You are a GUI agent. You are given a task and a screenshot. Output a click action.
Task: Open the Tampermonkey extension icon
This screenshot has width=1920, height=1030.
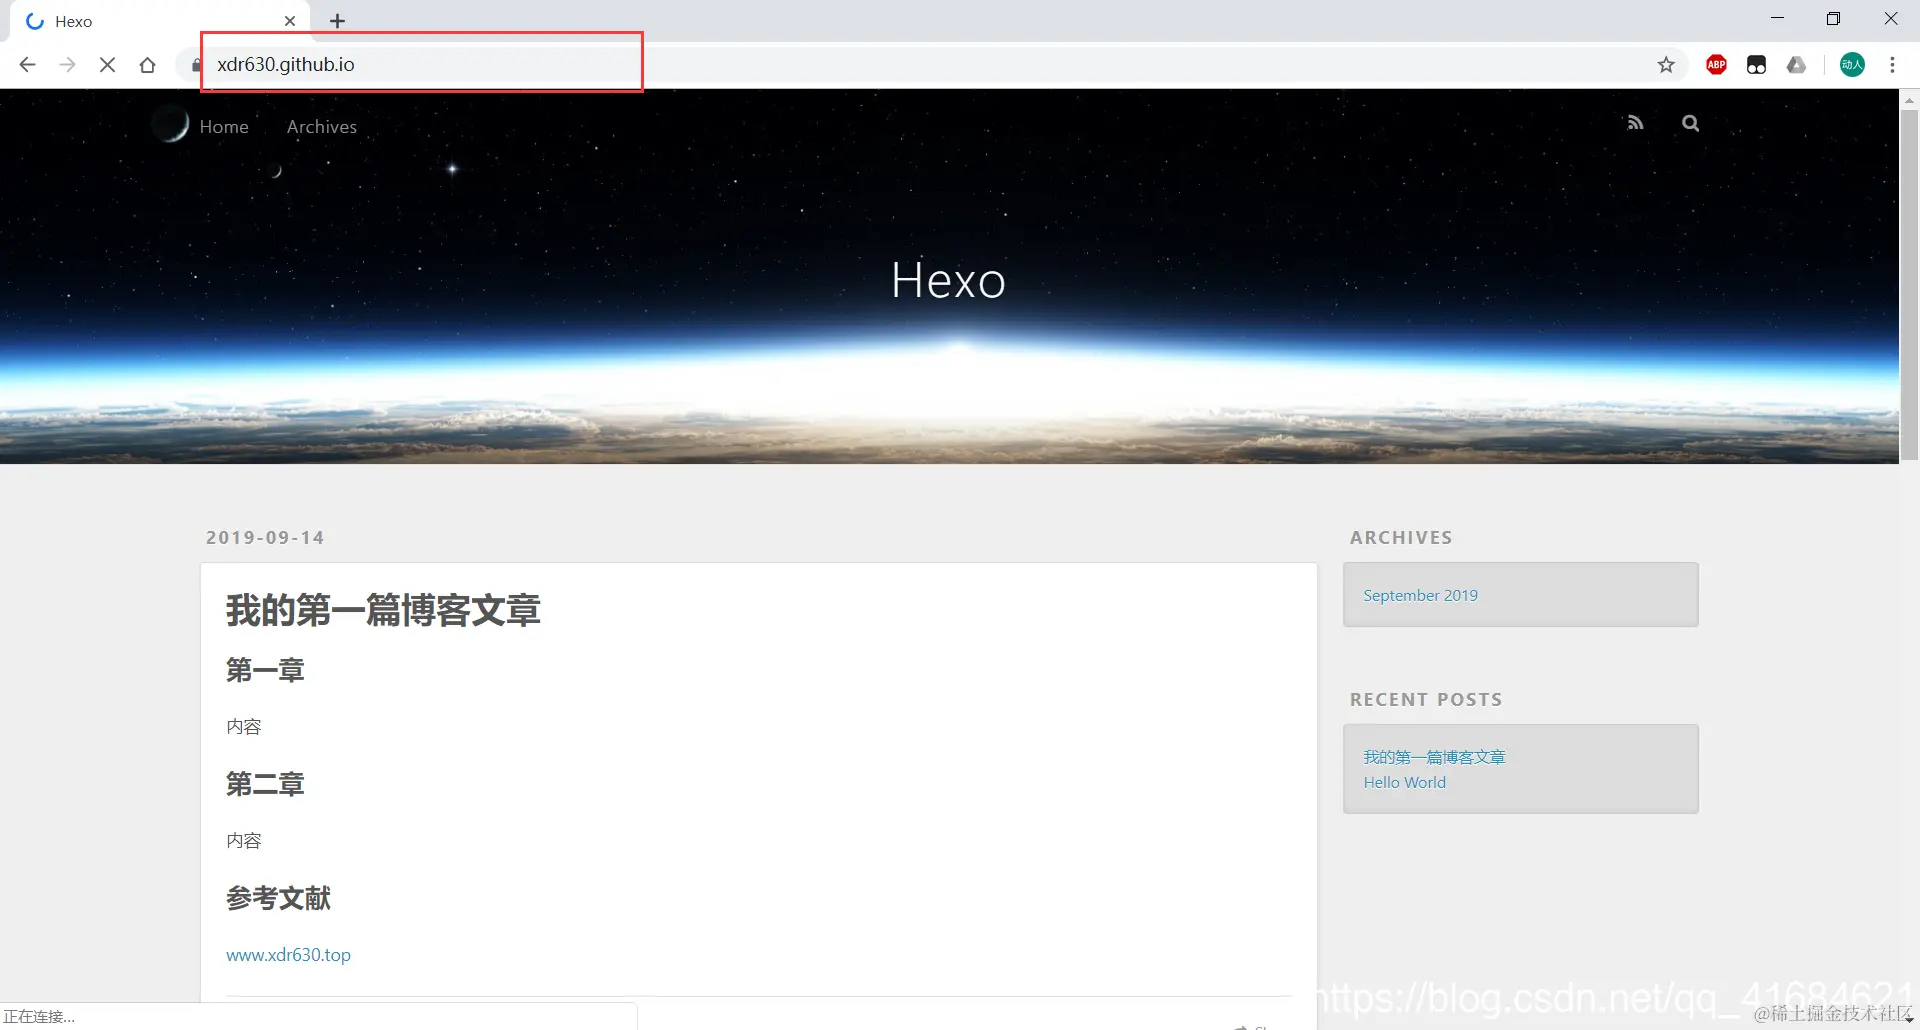click(x=1756, y=65)
